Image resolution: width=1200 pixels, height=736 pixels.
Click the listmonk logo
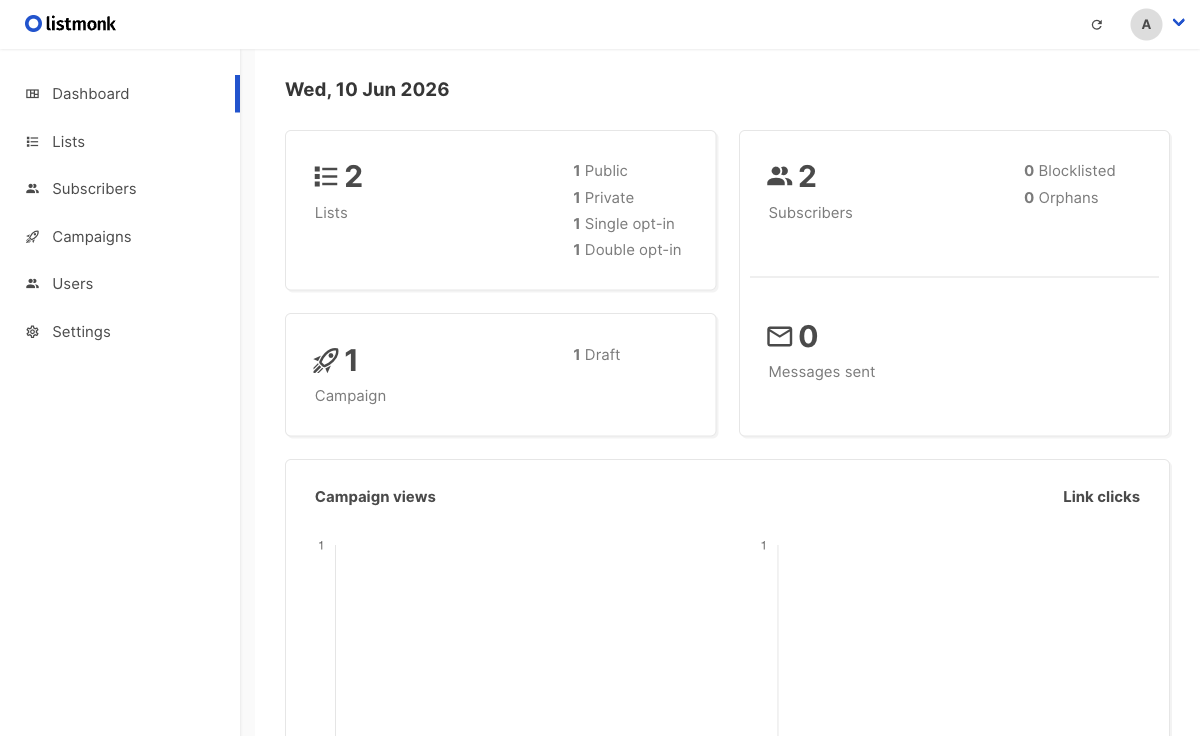tap(70, 24)
